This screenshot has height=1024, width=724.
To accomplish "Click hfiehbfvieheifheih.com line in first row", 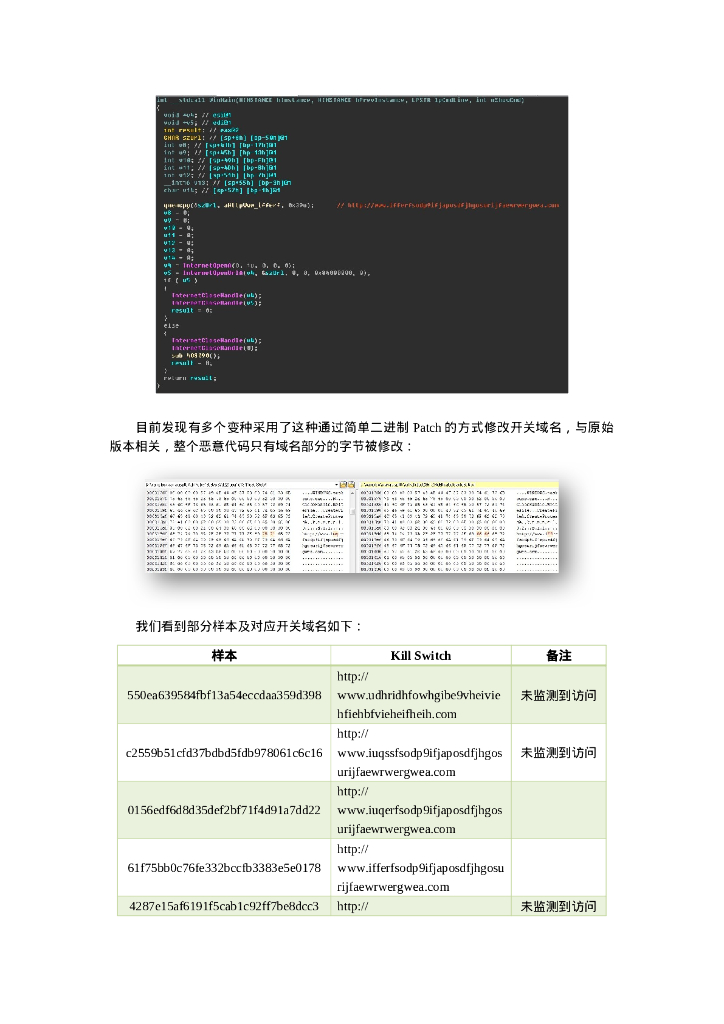I will pyautogui.click(x=397, y=714).
